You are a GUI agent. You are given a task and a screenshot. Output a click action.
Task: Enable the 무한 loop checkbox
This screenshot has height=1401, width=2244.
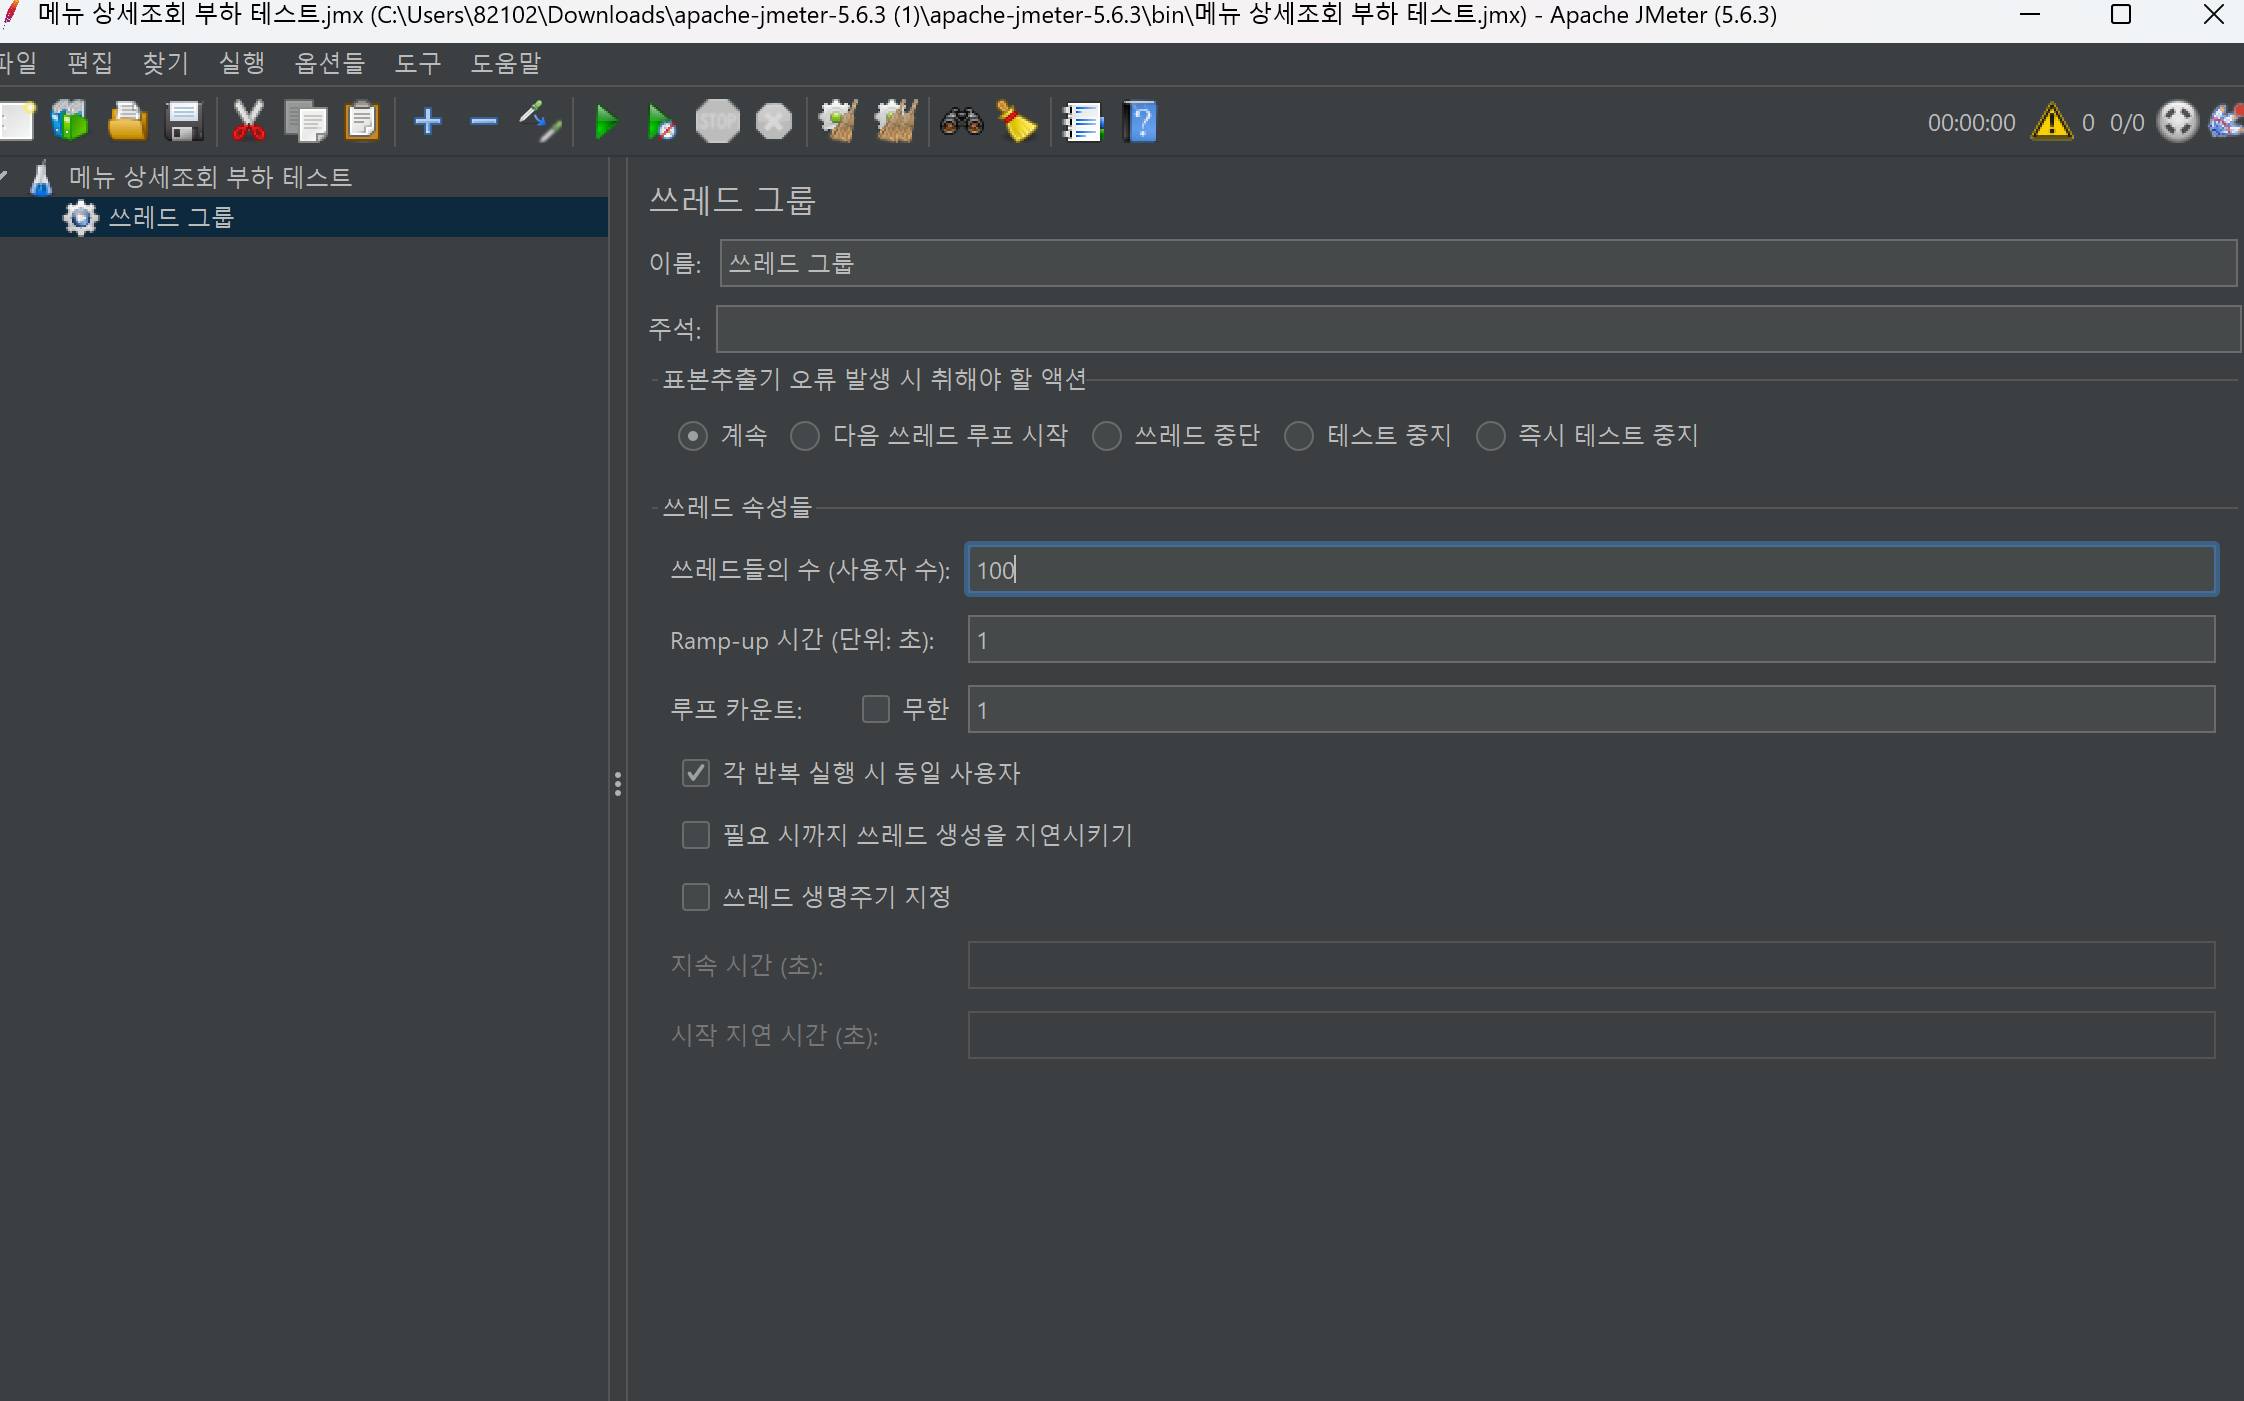click(876, 709)
